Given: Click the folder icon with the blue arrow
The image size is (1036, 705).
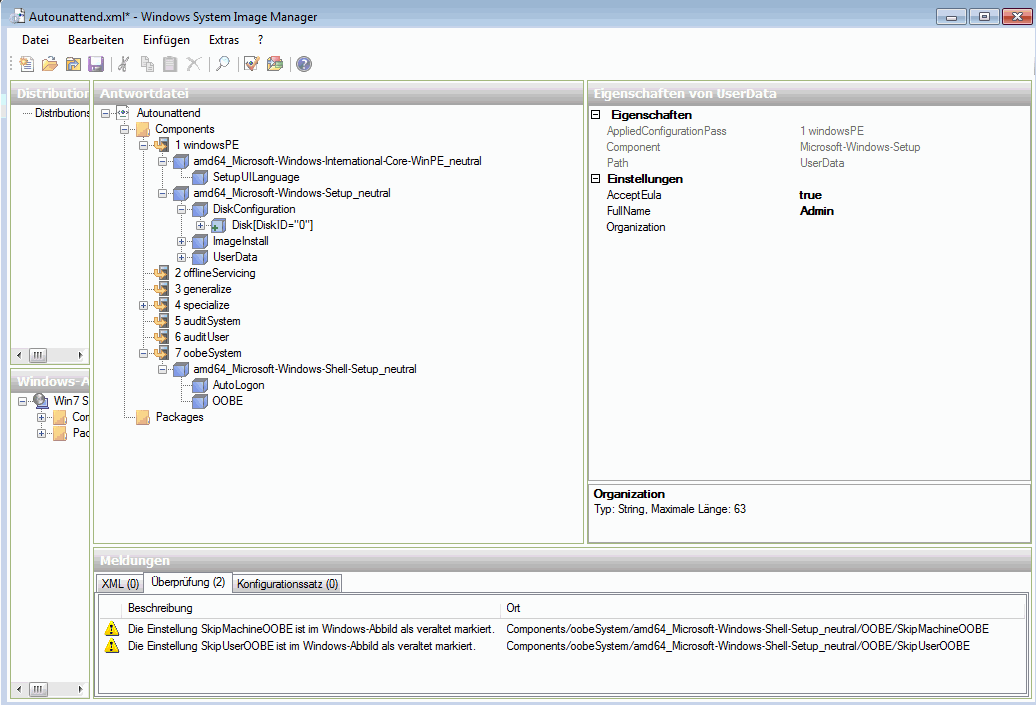Looking at the screenshot, I should click(x=73, y=64).
